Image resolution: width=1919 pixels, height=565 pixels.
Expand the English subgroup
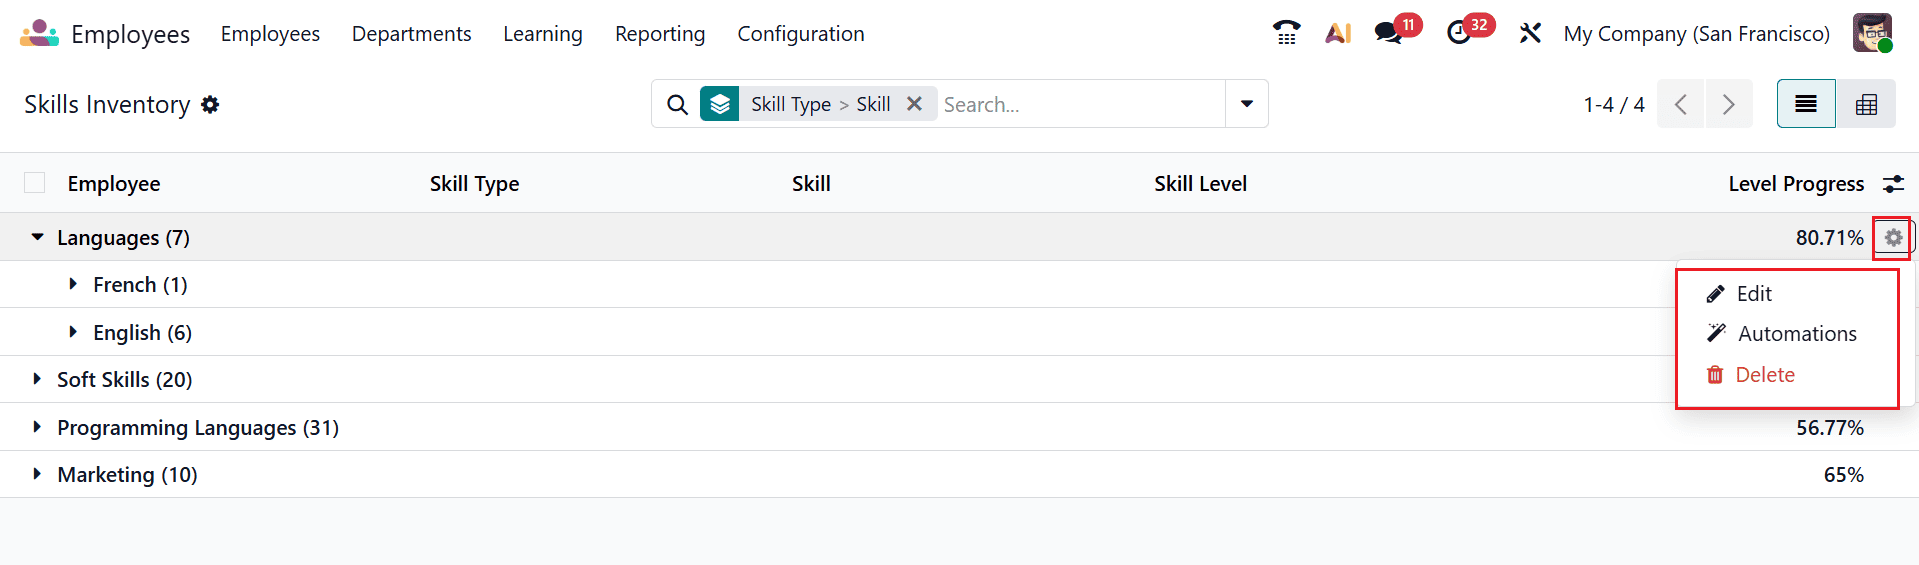click(x=73, y=331)
